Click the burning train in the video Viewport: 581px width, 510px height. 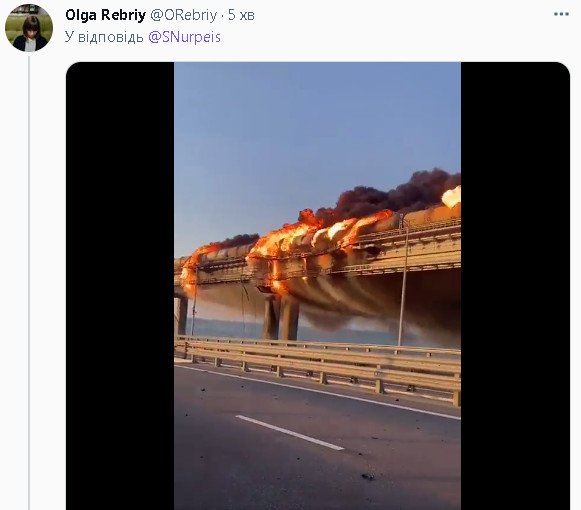[x=319, y=235]
